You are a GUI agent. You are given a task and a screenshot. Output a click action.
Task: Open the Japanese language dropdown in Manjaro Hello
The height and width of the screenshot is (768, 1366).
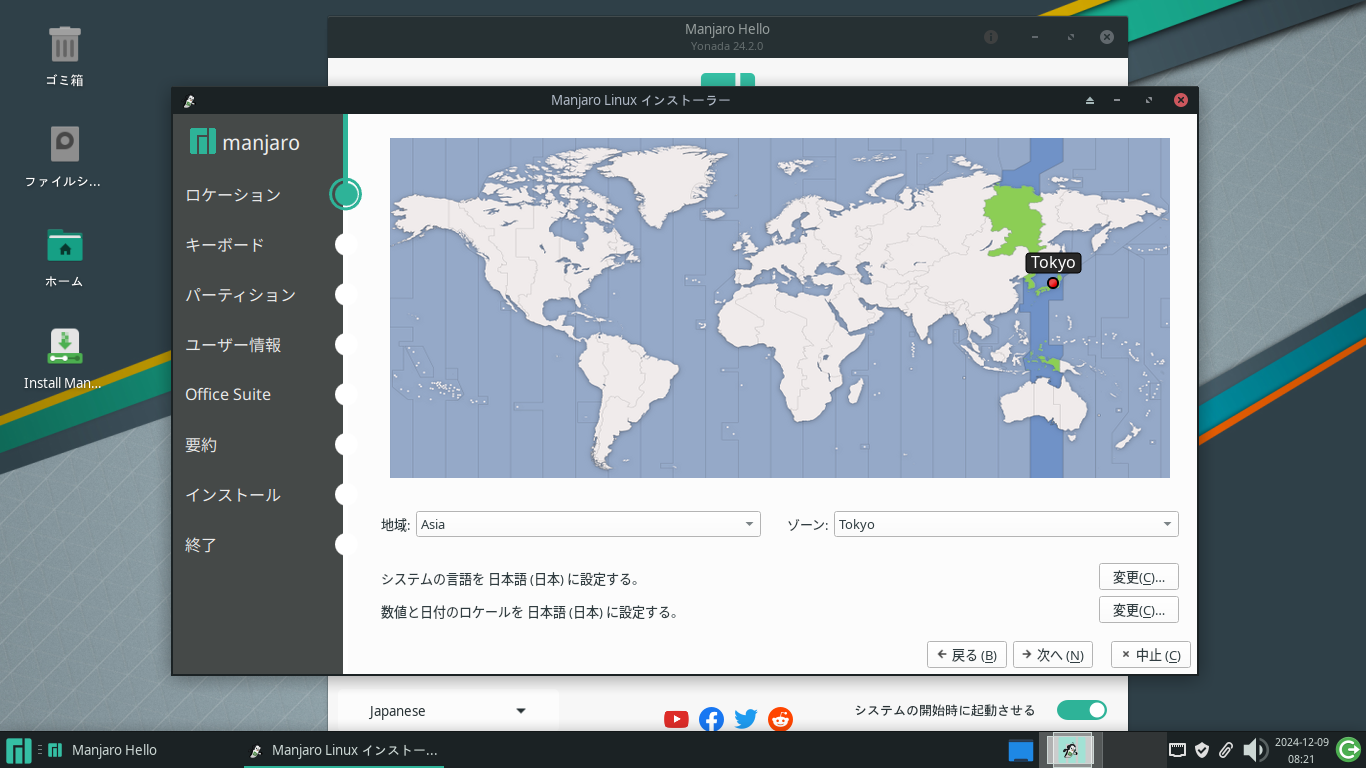click(448, 711)
